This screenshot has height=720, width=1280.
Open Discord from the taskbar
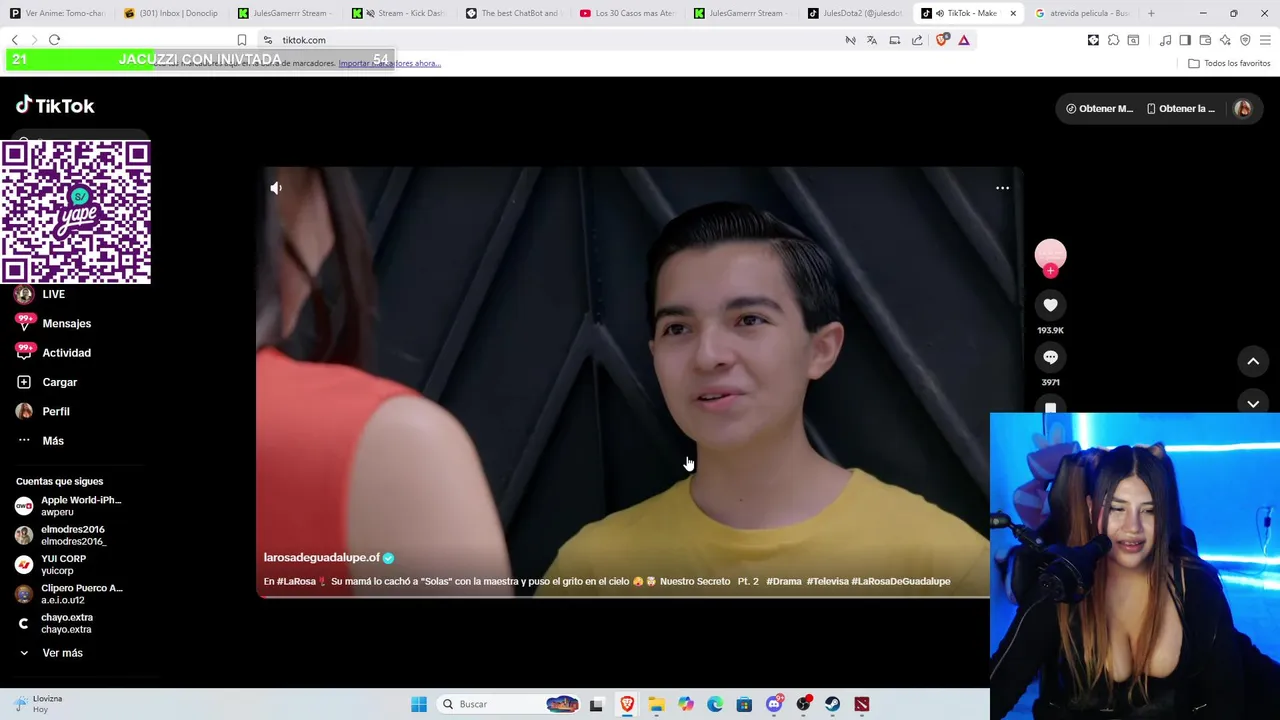pyautogui.click(x=774, y=704)
